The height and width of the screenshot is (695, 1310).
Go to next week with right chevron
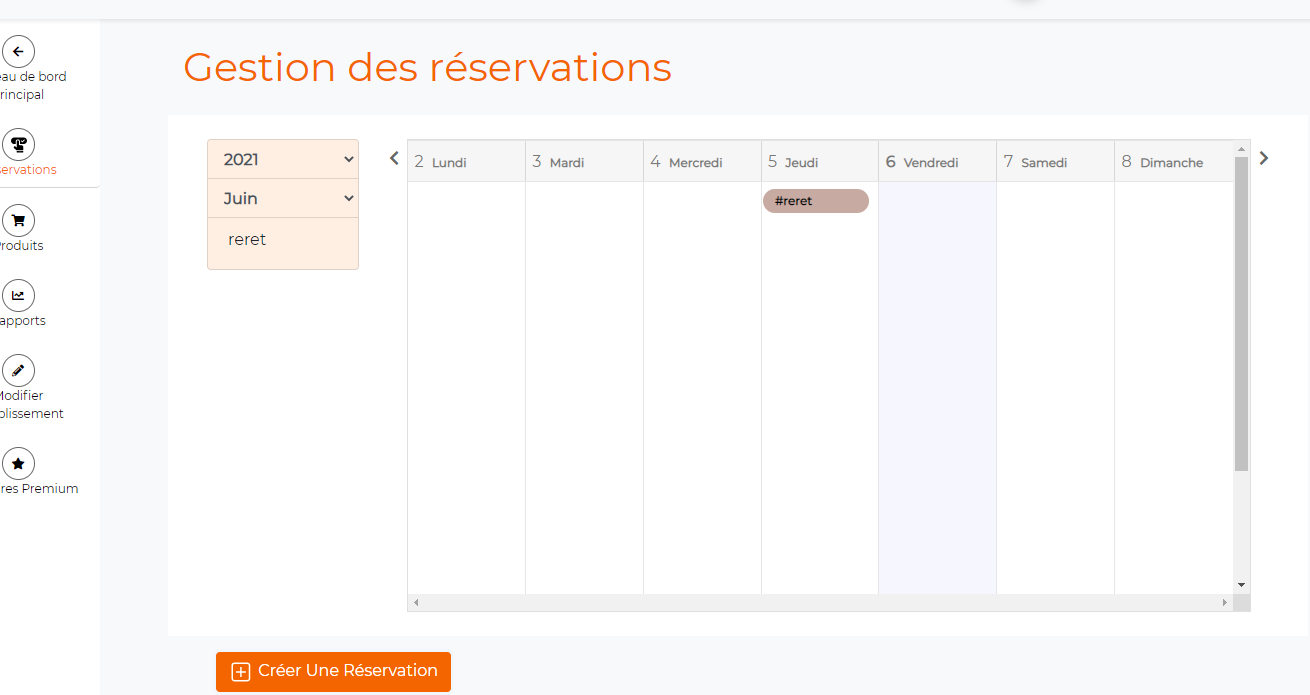[x=1264, y=158]
